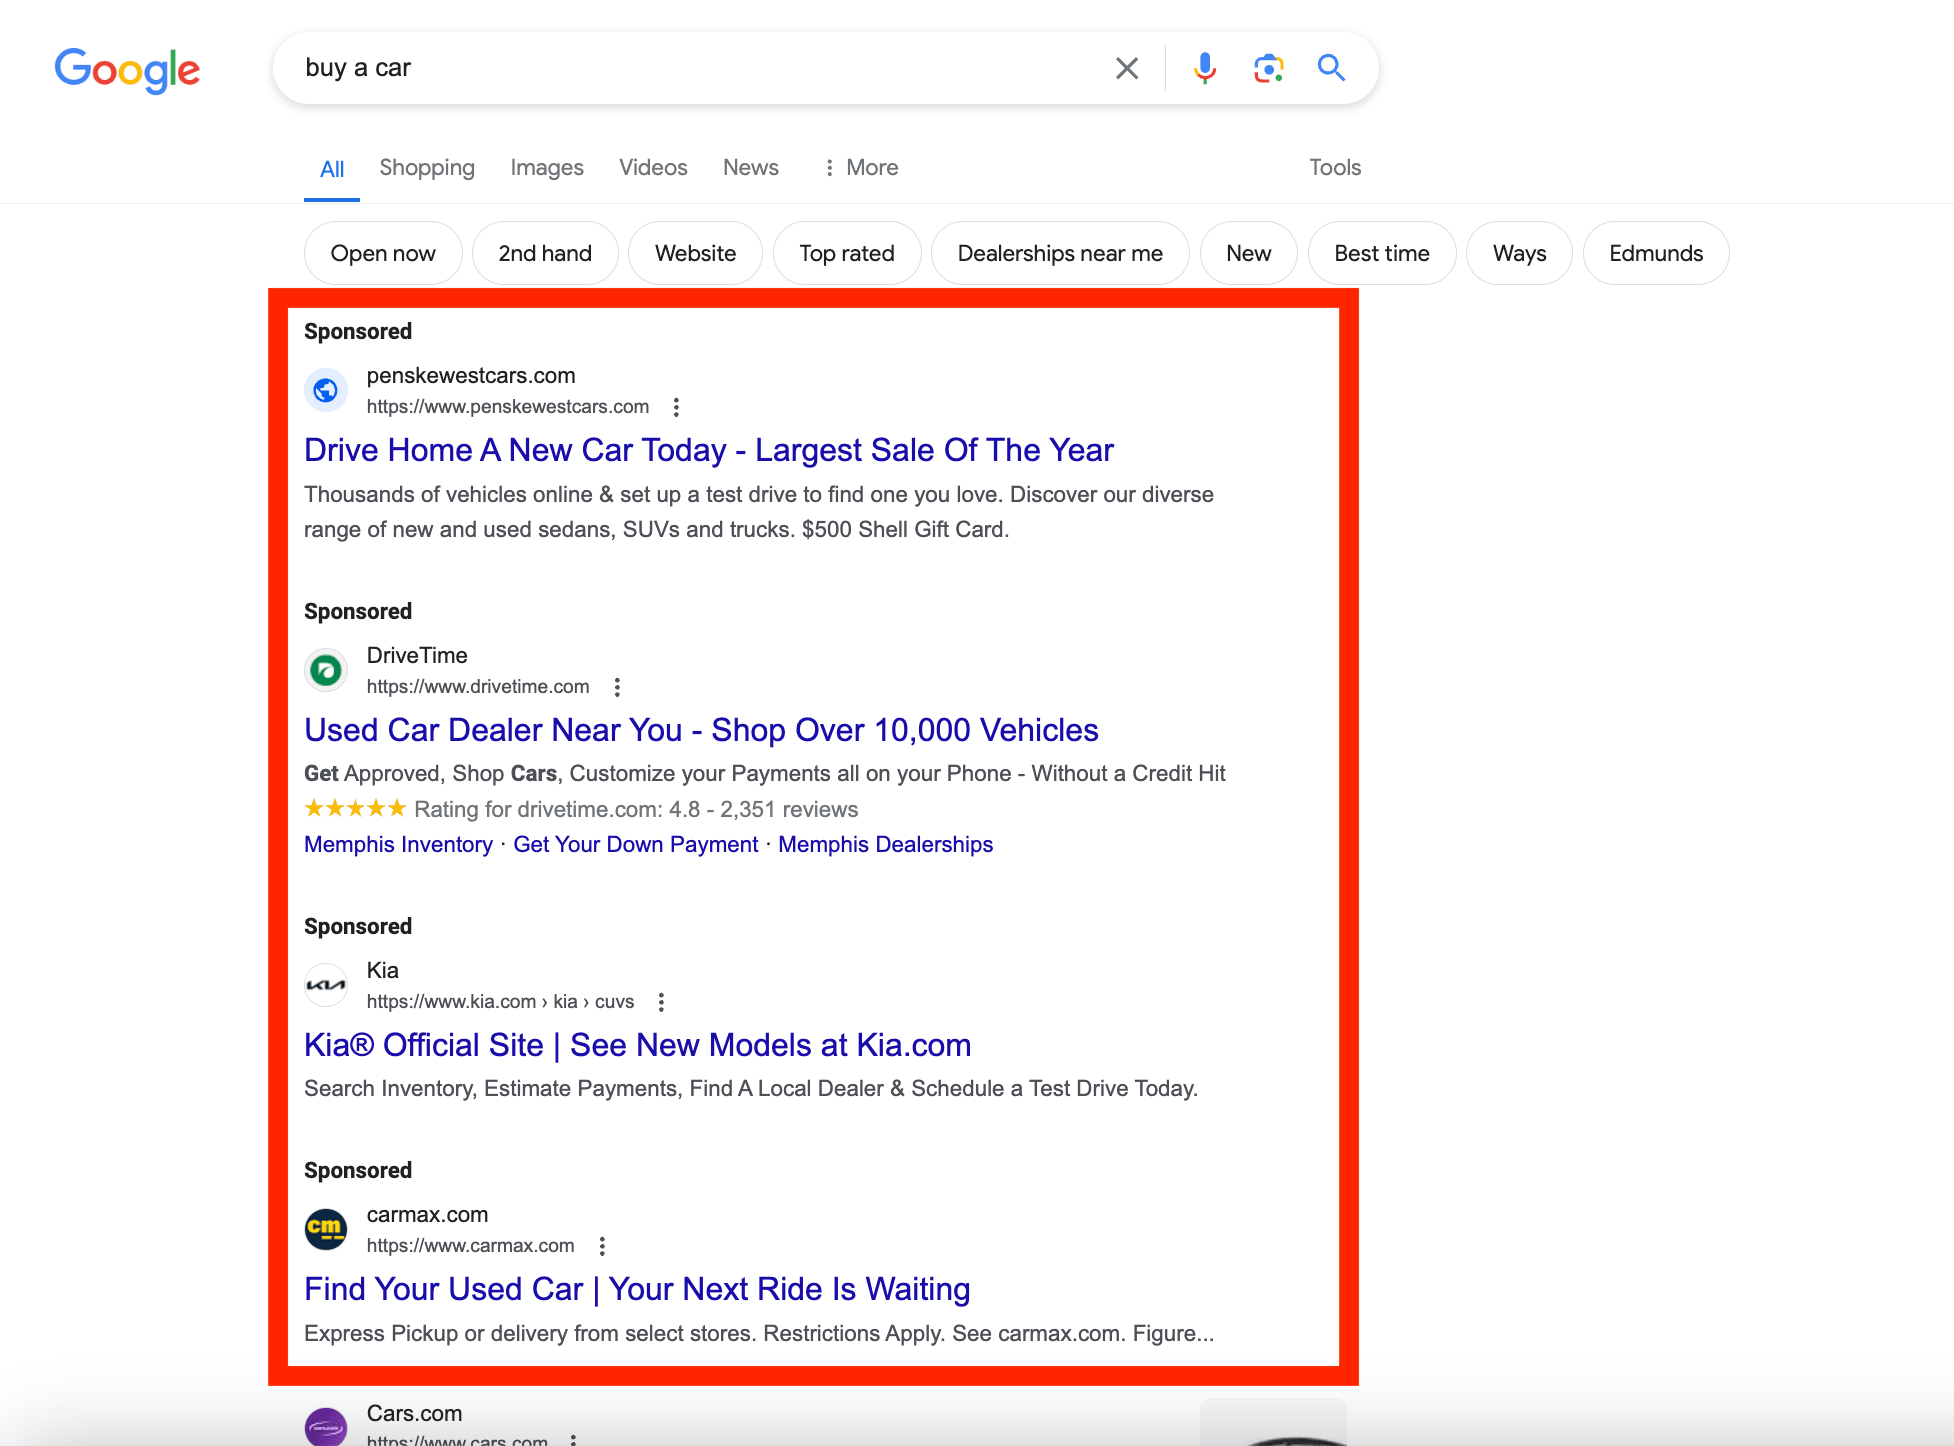Click the Kia logo favicon
The image size is (1954, 1446).
click(326, 985)
